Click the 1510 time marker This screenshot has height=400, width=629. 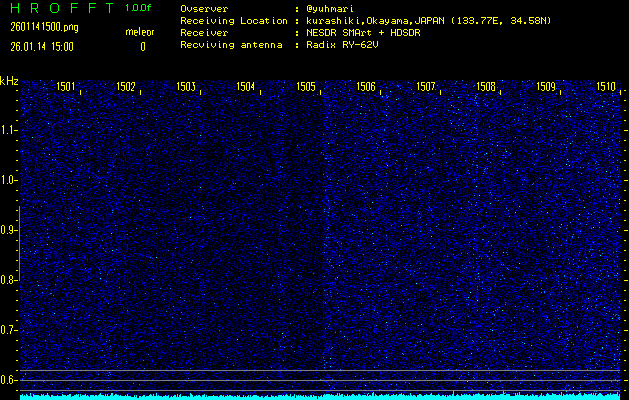pos(606,87)
